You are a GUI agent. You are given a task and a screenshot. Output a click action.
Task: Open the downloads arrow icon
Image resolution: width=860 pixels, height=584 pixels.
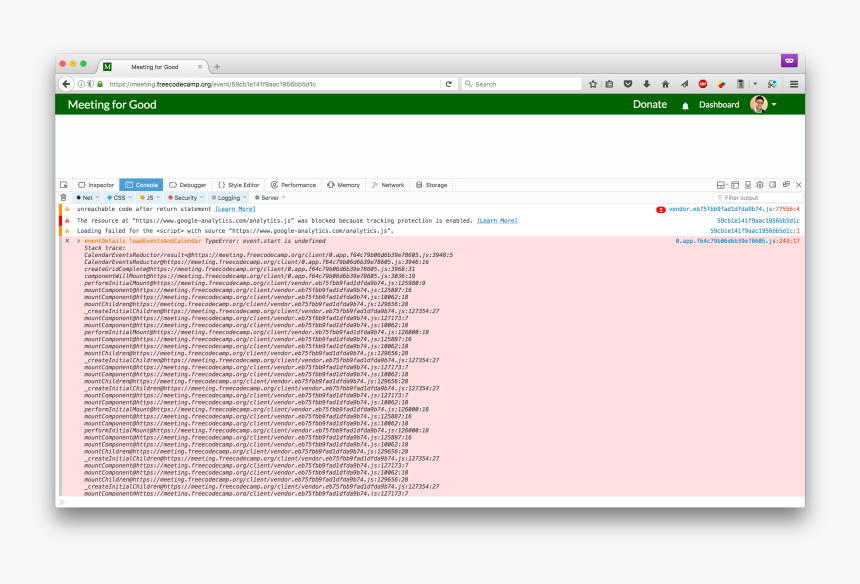[x=647, y=84]
